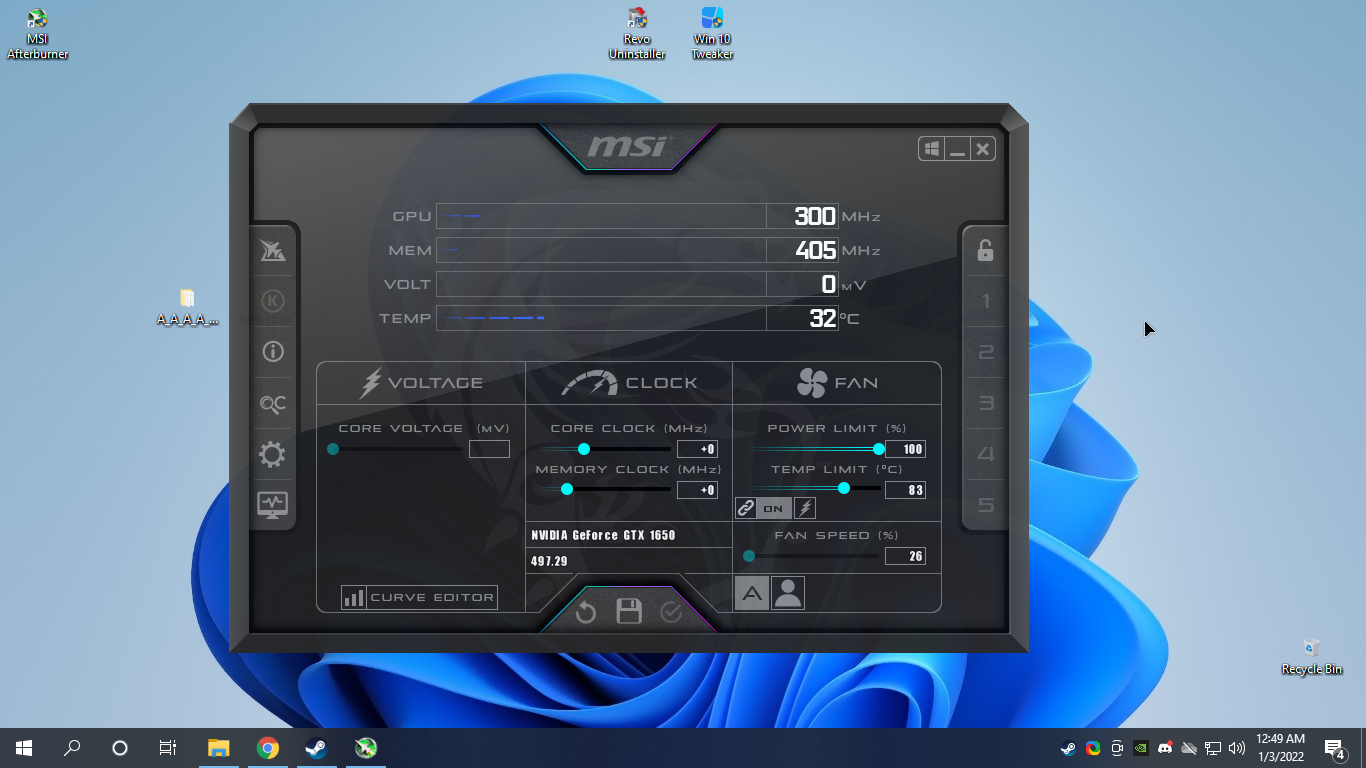Toggle the lightning priority icon
Image resolution: width=1366 pixels, height=768 pixels.
click(805, 508)
